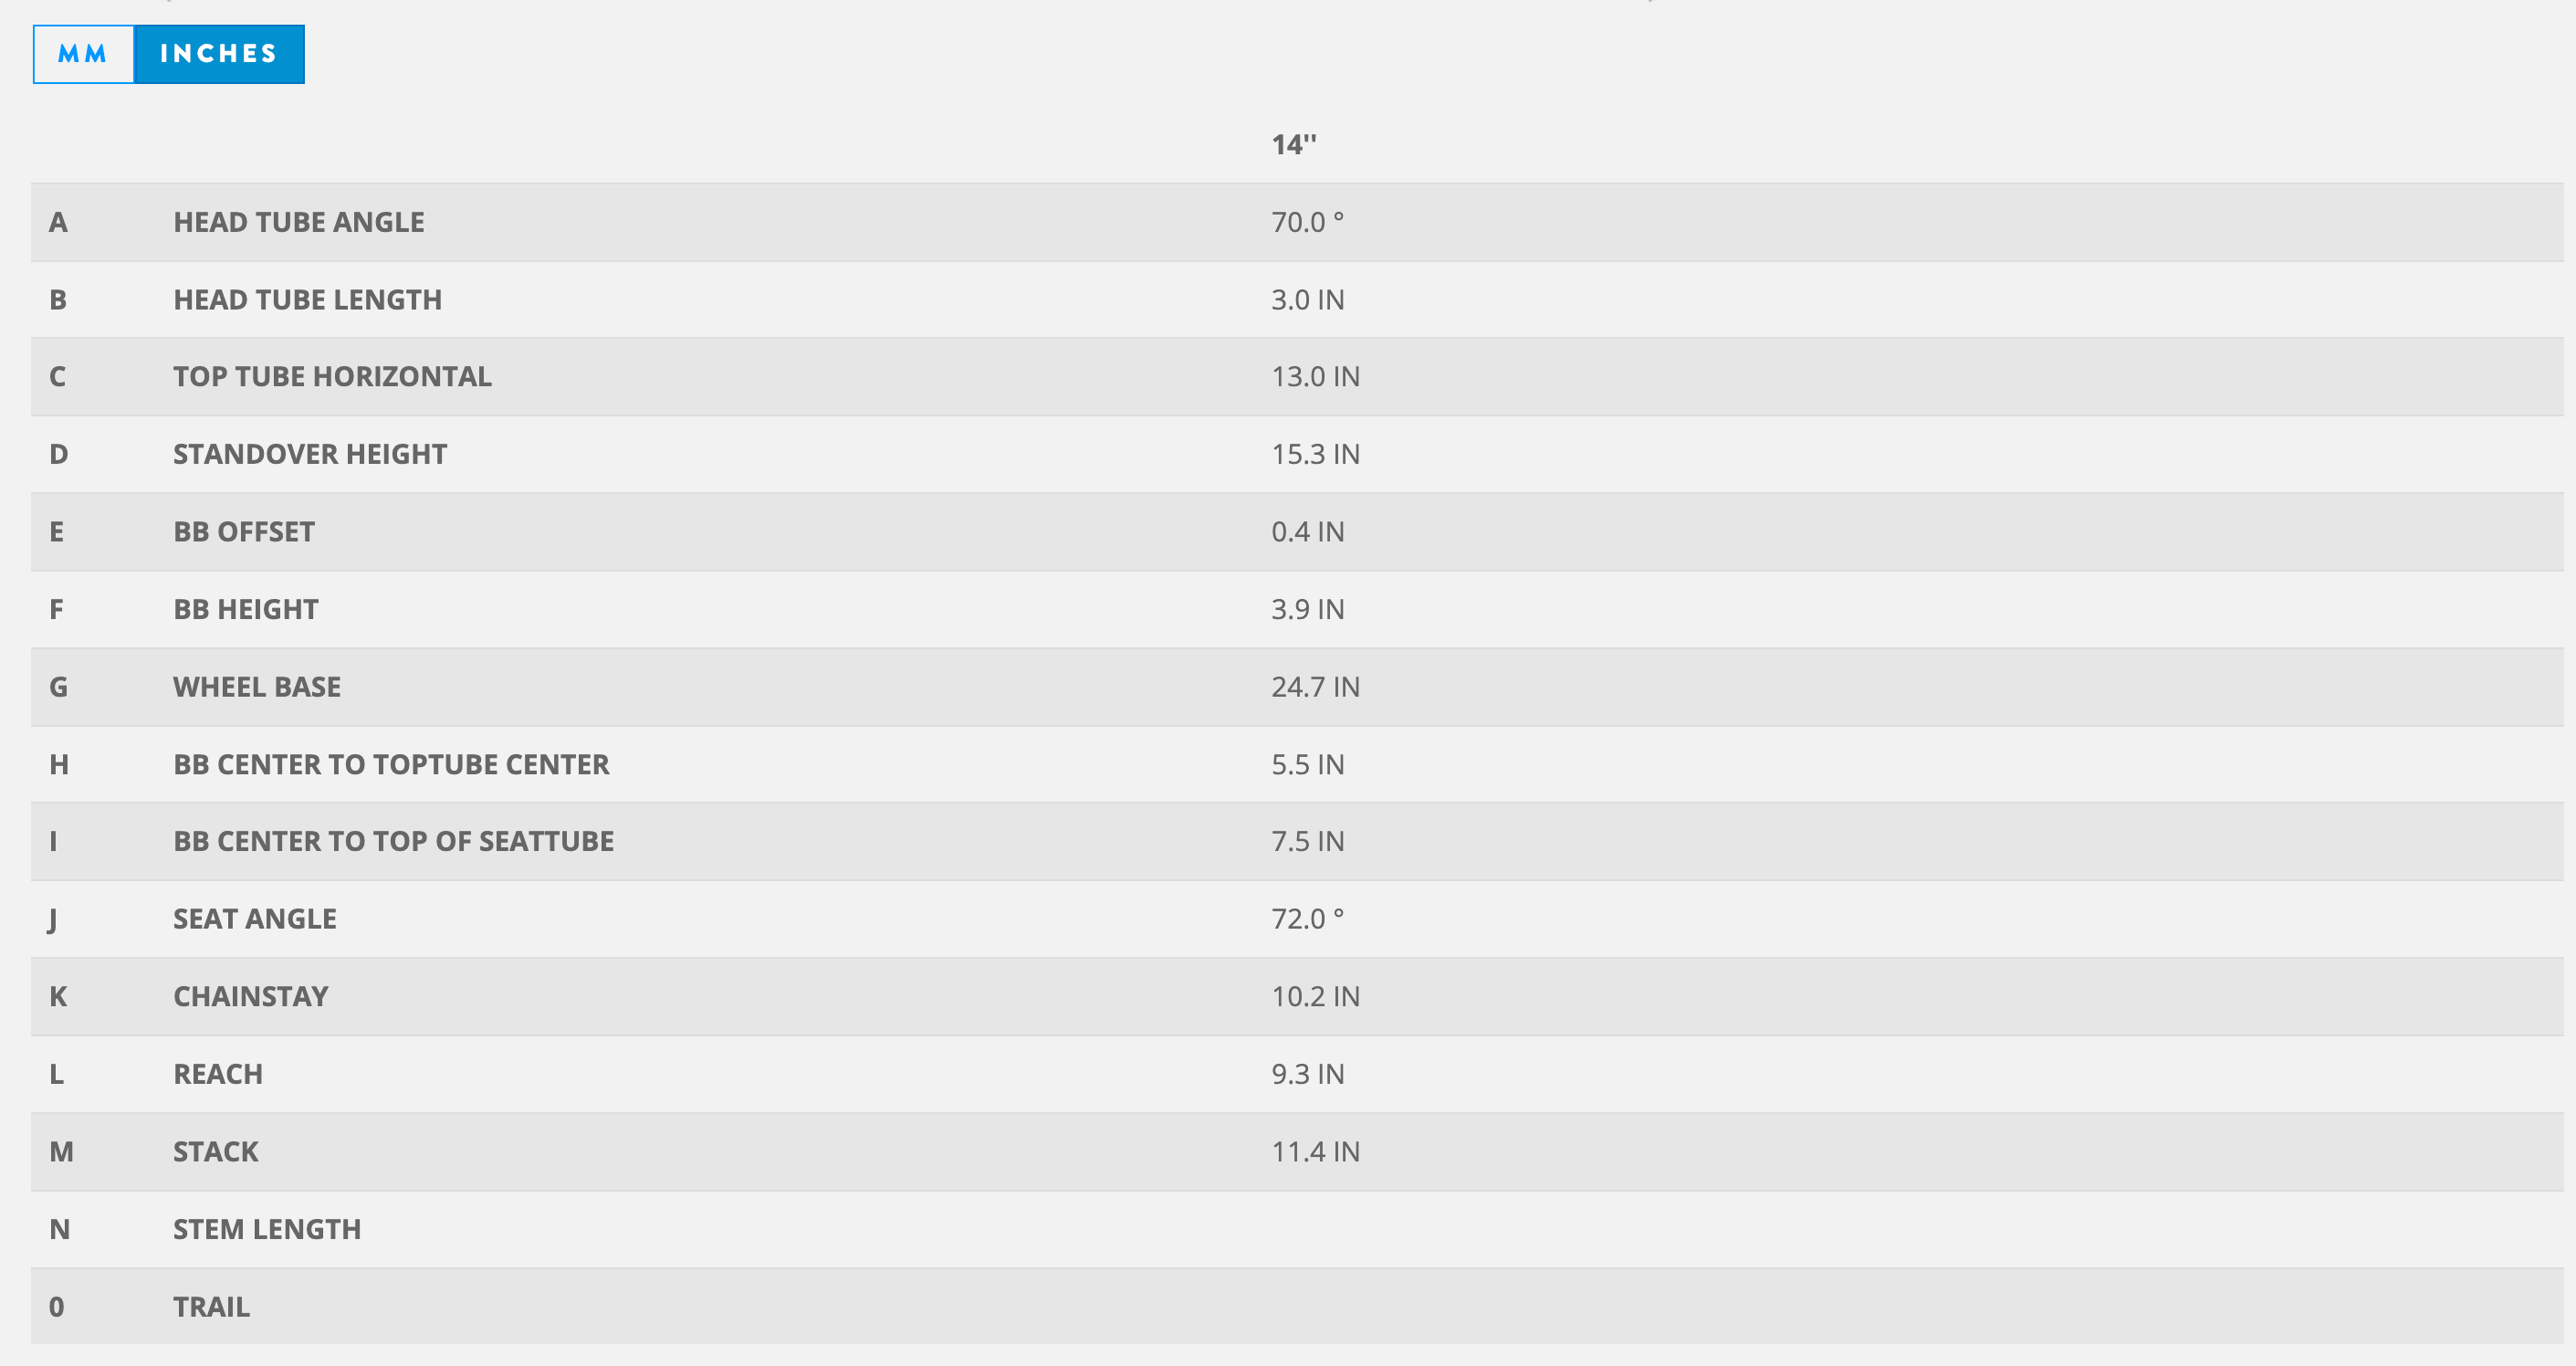
Task: Select the INCHES unit toggle
Action: [219, 54]
